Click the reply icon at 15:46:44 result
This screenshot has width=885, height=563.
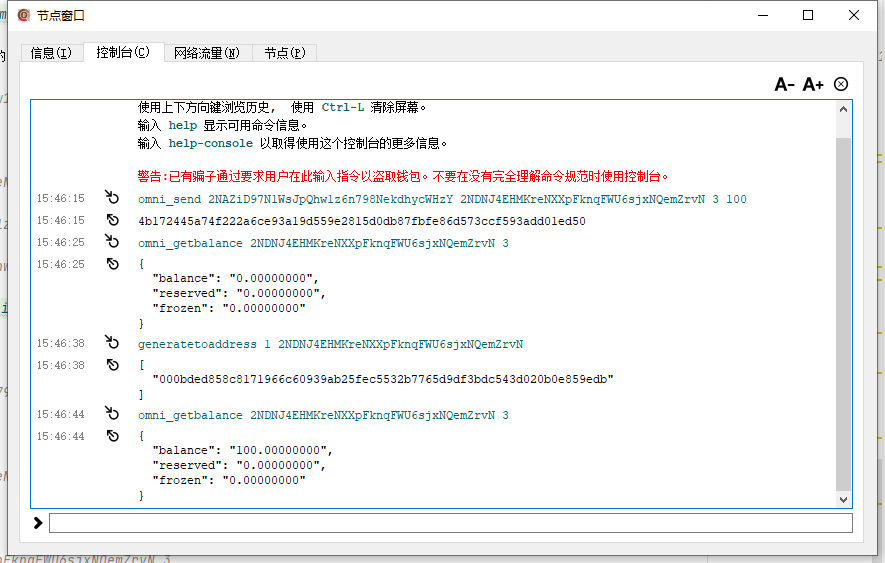click(x=113, y=436)
